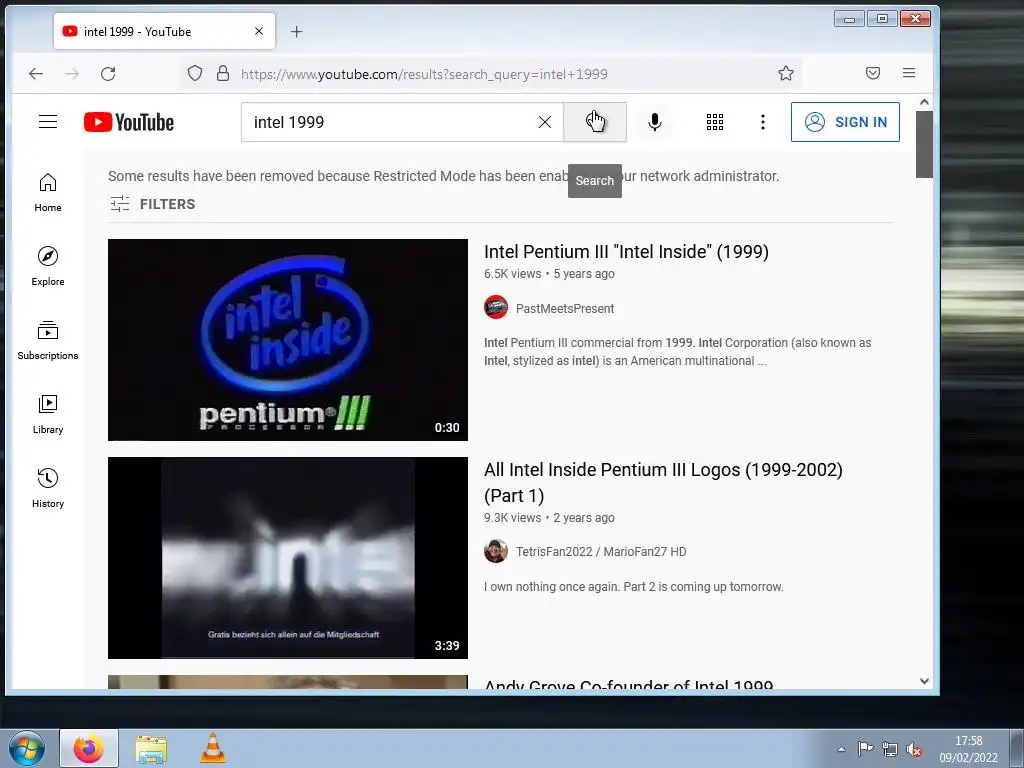Open 'All Intel Inside Pentium III Logos' title
This screenshot has width=1024, height=768.
coord(663,483)
